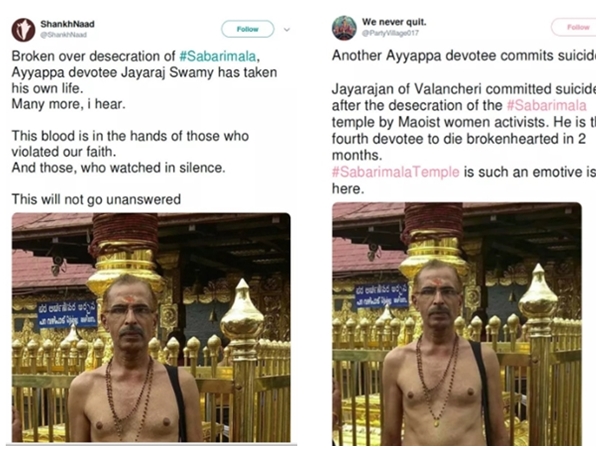Click "And those, who watched in silence." line
The width and height of the screenshot is (600, 450).
[118, 167]
